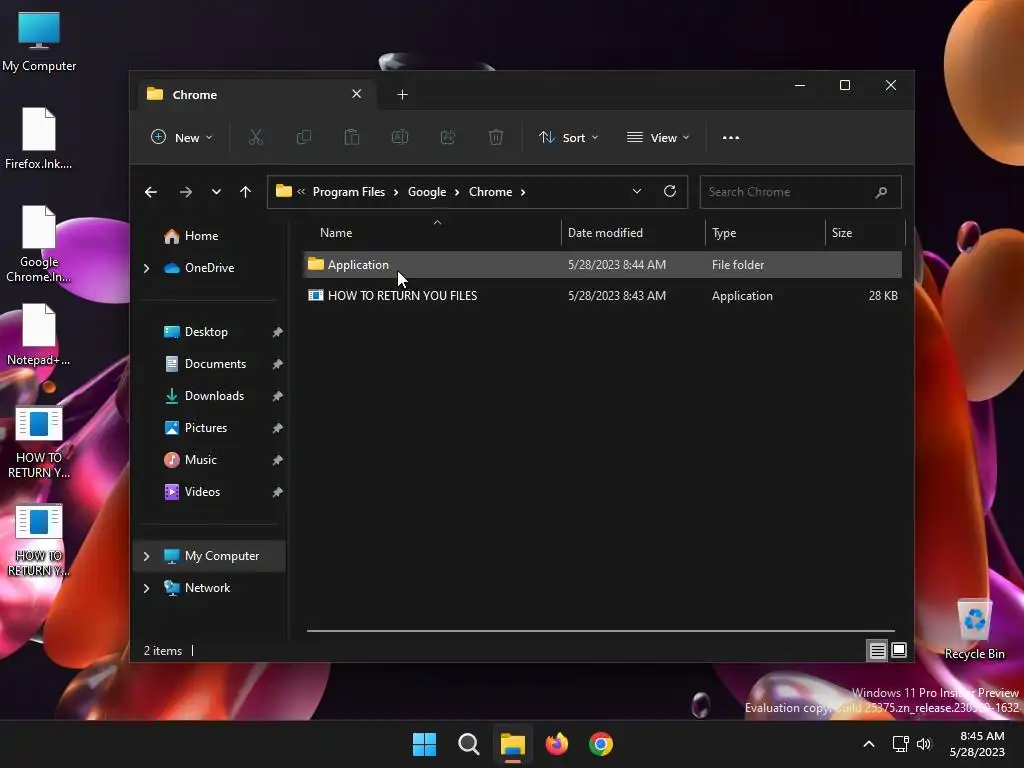
Task: Refresh the Chrome folder view
Action: [x=669, y=191]
